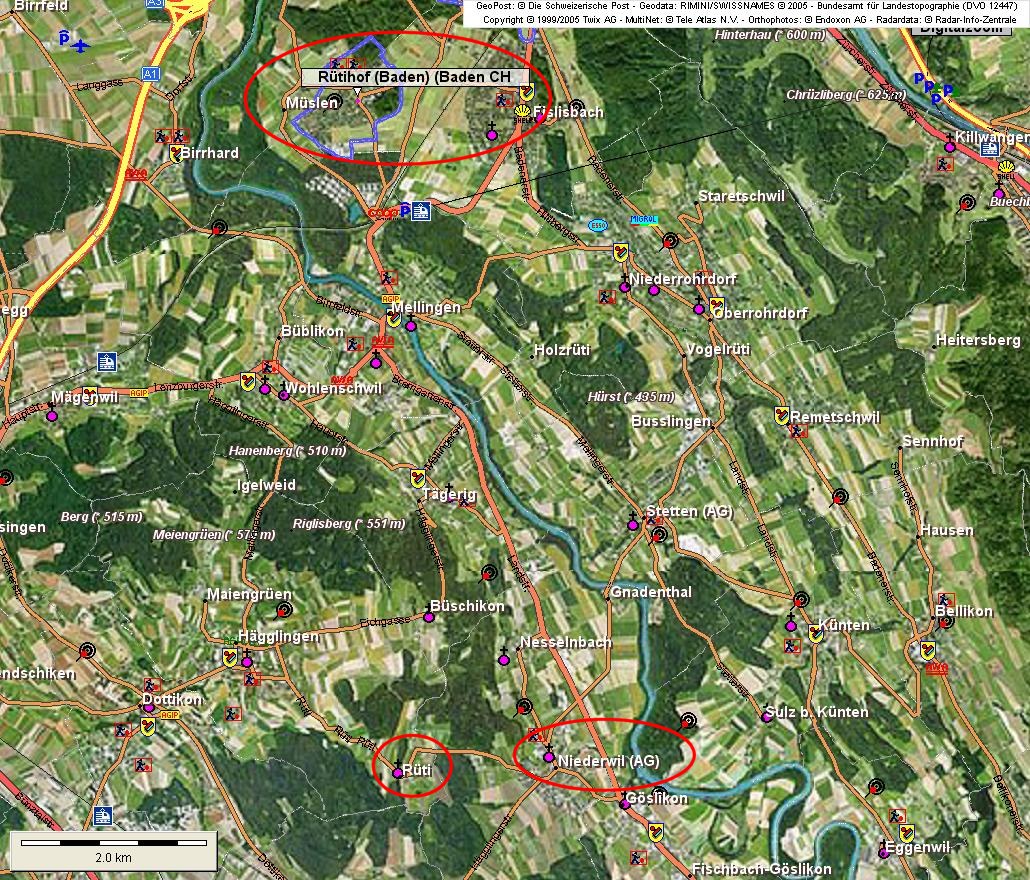Click the Coop store icon

381,212
